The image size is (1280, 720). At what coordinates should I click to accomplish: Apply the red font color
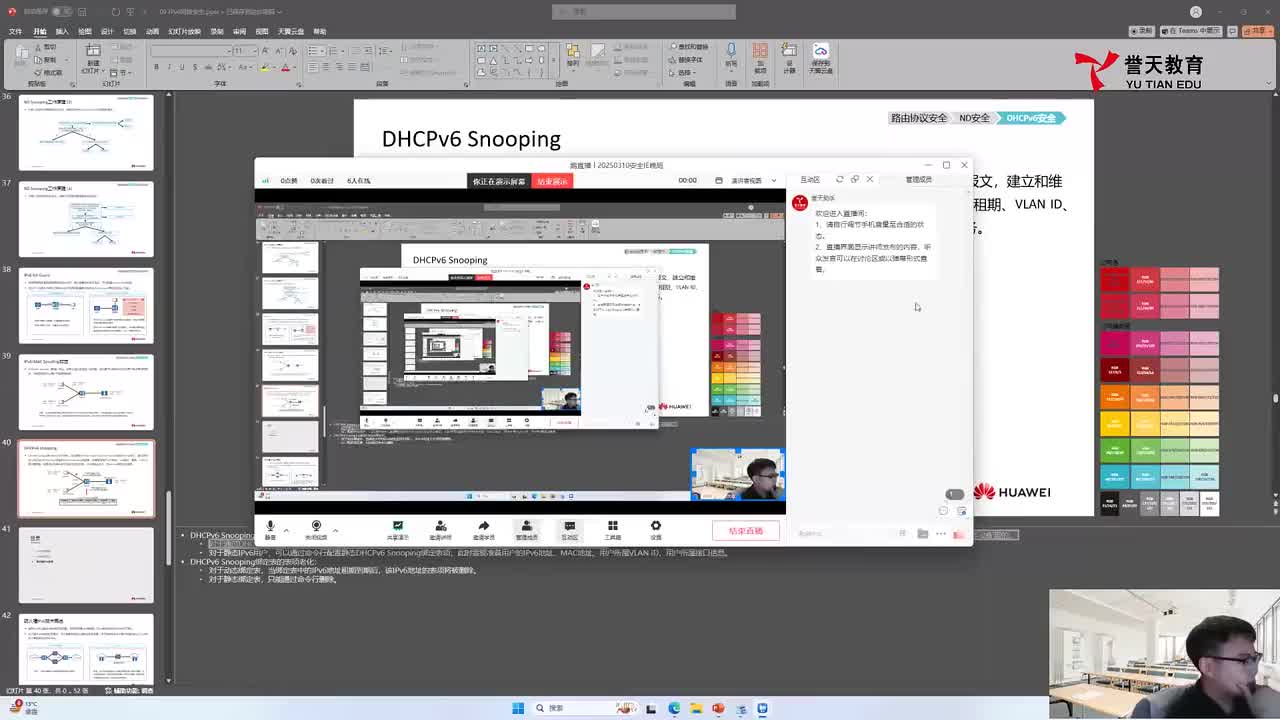(x=286, y=67)
